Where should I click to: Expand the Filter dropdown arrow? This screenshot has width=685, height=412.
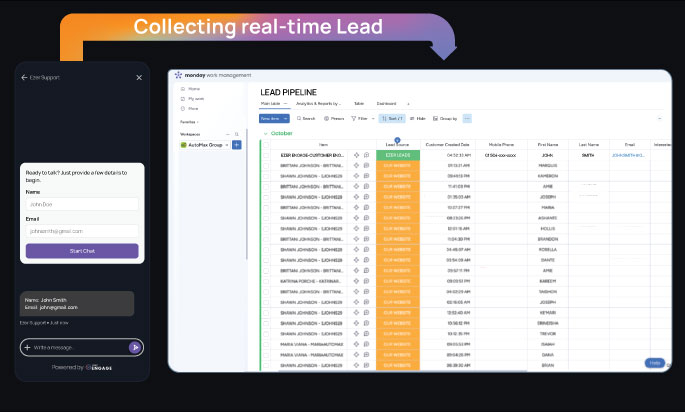pos(373,118)
